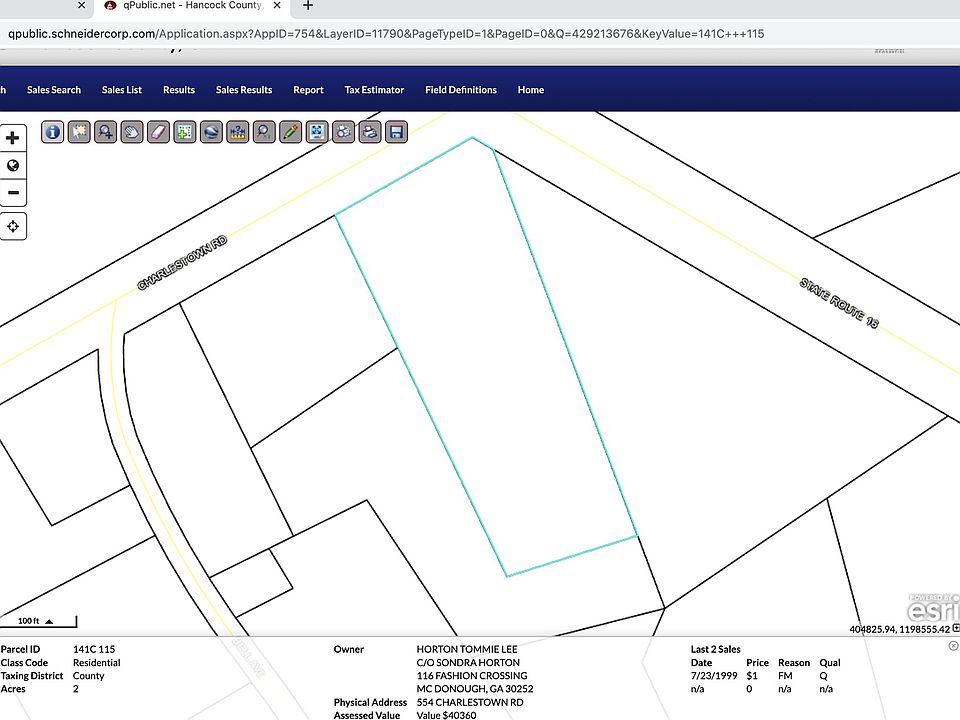
Task: Zoom in with the plus button
Action: point(13,138)
